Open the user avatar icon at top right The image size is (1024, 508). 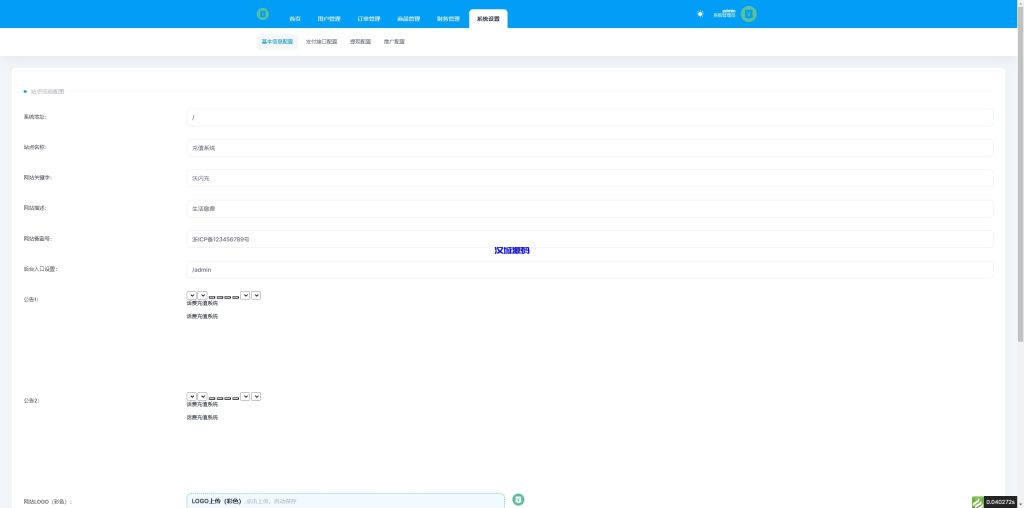748,15
